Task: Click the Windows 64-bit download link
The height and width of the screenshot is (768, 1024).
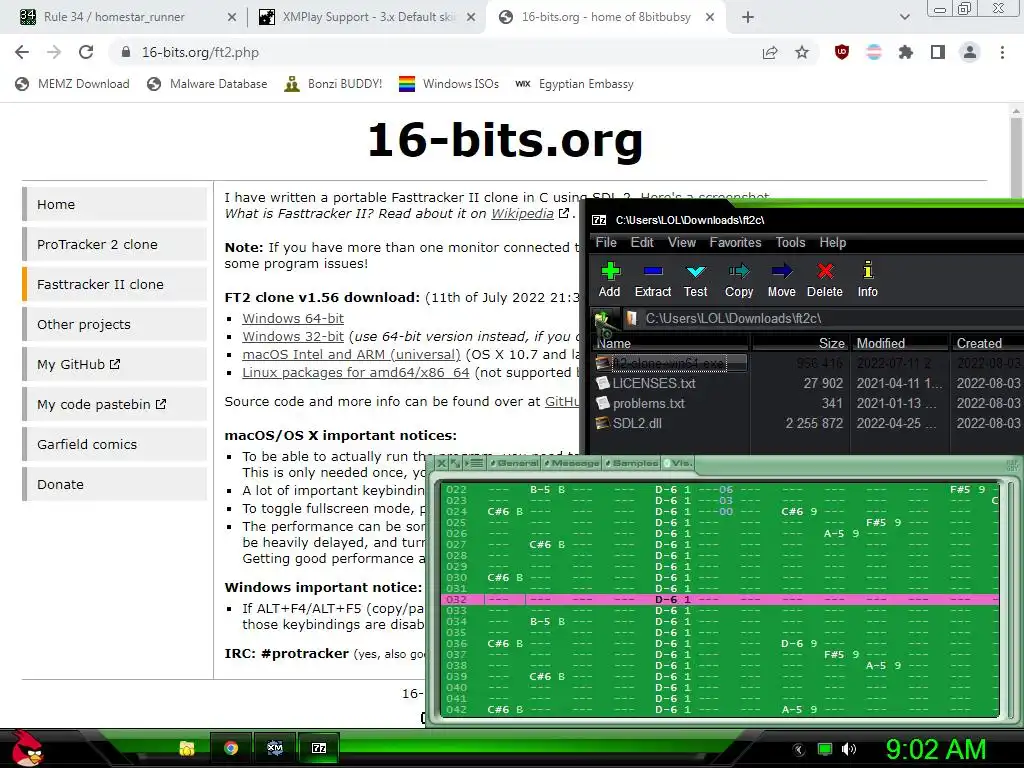Action: click(x=293, y=319)
